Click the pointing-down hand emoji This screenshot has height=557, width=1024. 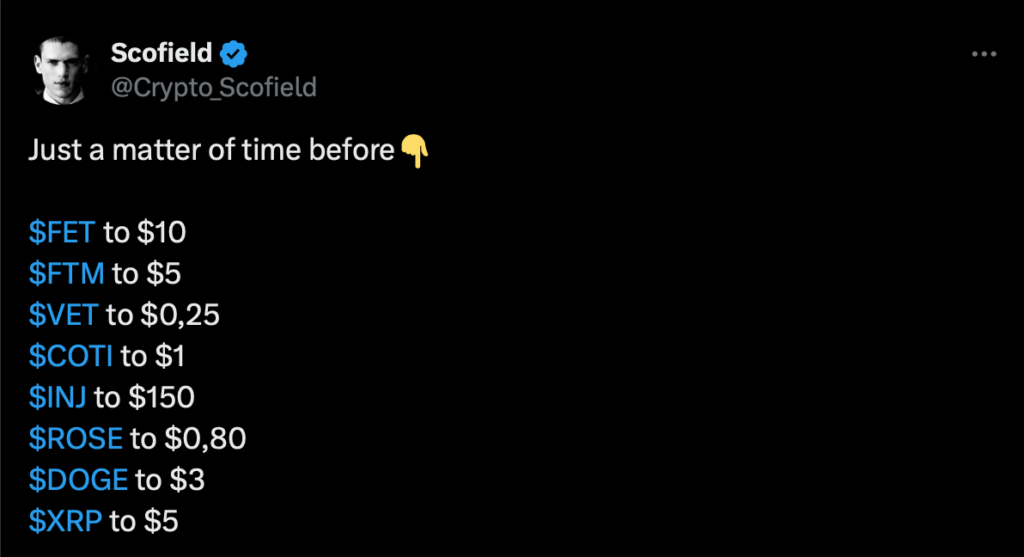(413, 151)
